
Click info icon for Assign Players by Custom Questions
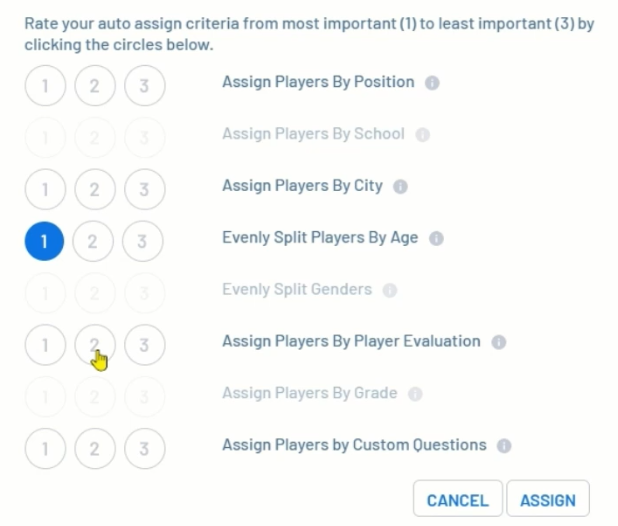click(505, 446)
